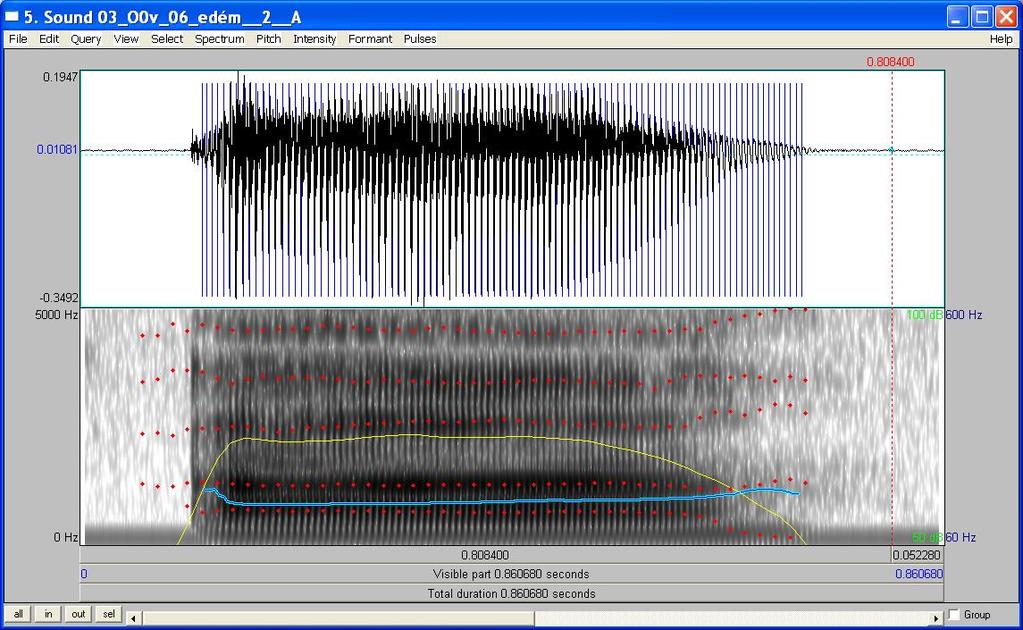Play the 0.052280 segment bar
1023x630 pixels.
tap(917, 555)
